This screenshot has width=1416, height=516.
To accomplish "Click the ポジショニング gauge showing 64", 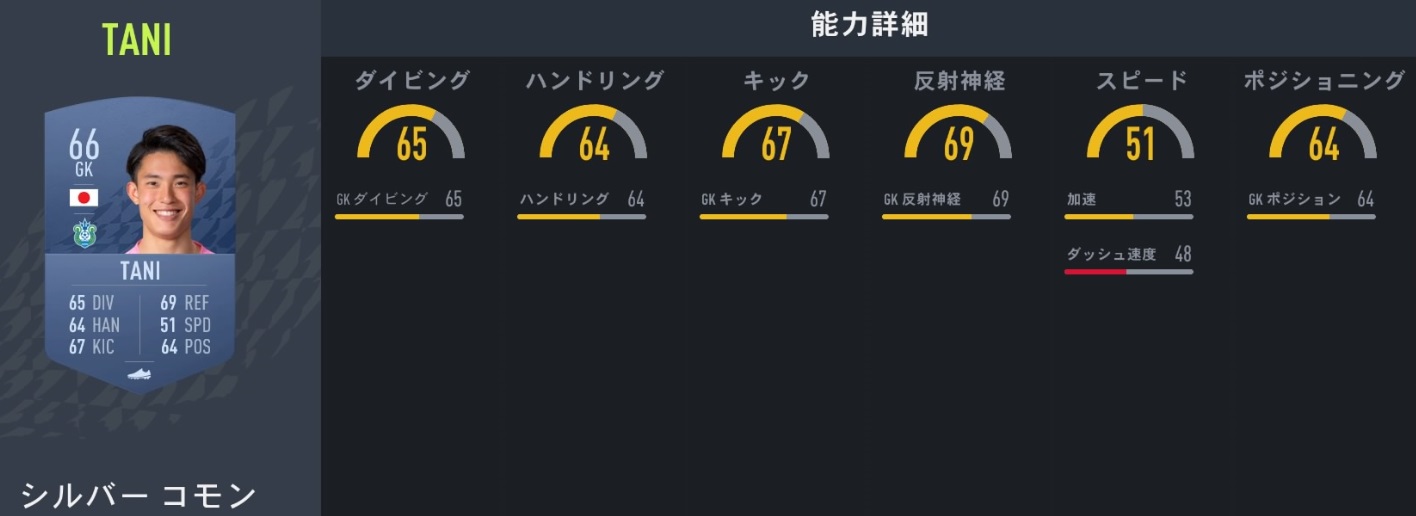I will point(1323,135).
